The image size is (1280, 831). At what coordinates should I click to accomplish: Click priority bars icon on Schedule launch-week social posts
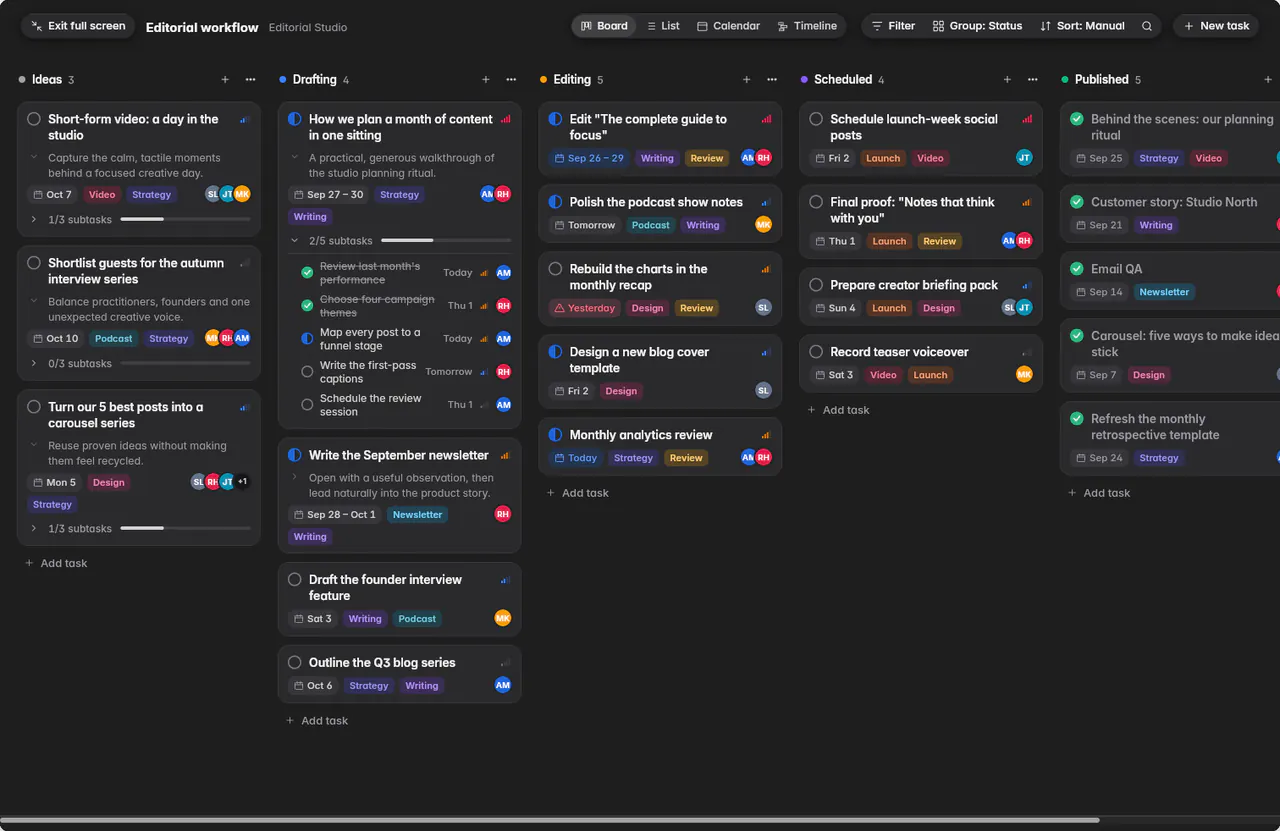point(1027,119)
